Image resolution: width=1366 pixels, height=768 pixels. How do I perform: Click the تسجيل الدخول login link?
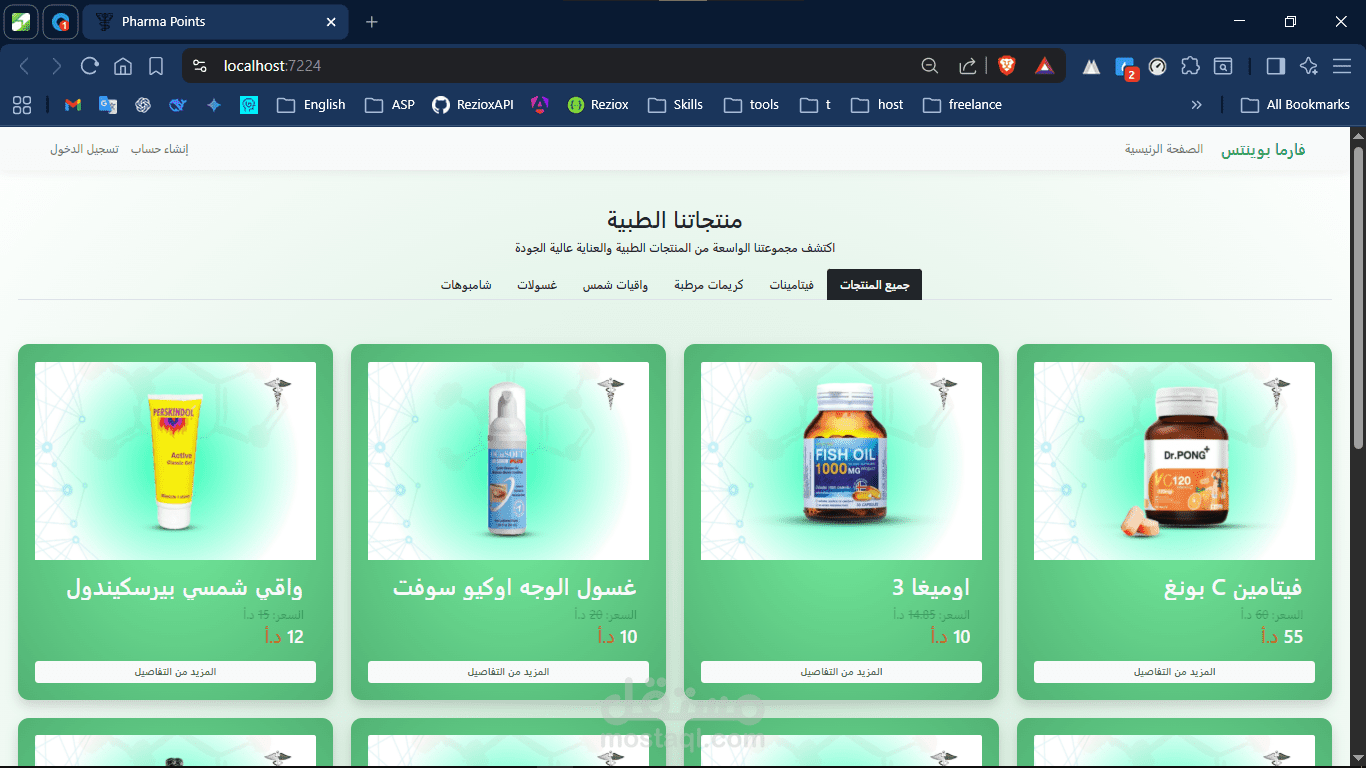pyautogui.click(x=84, y=149)
